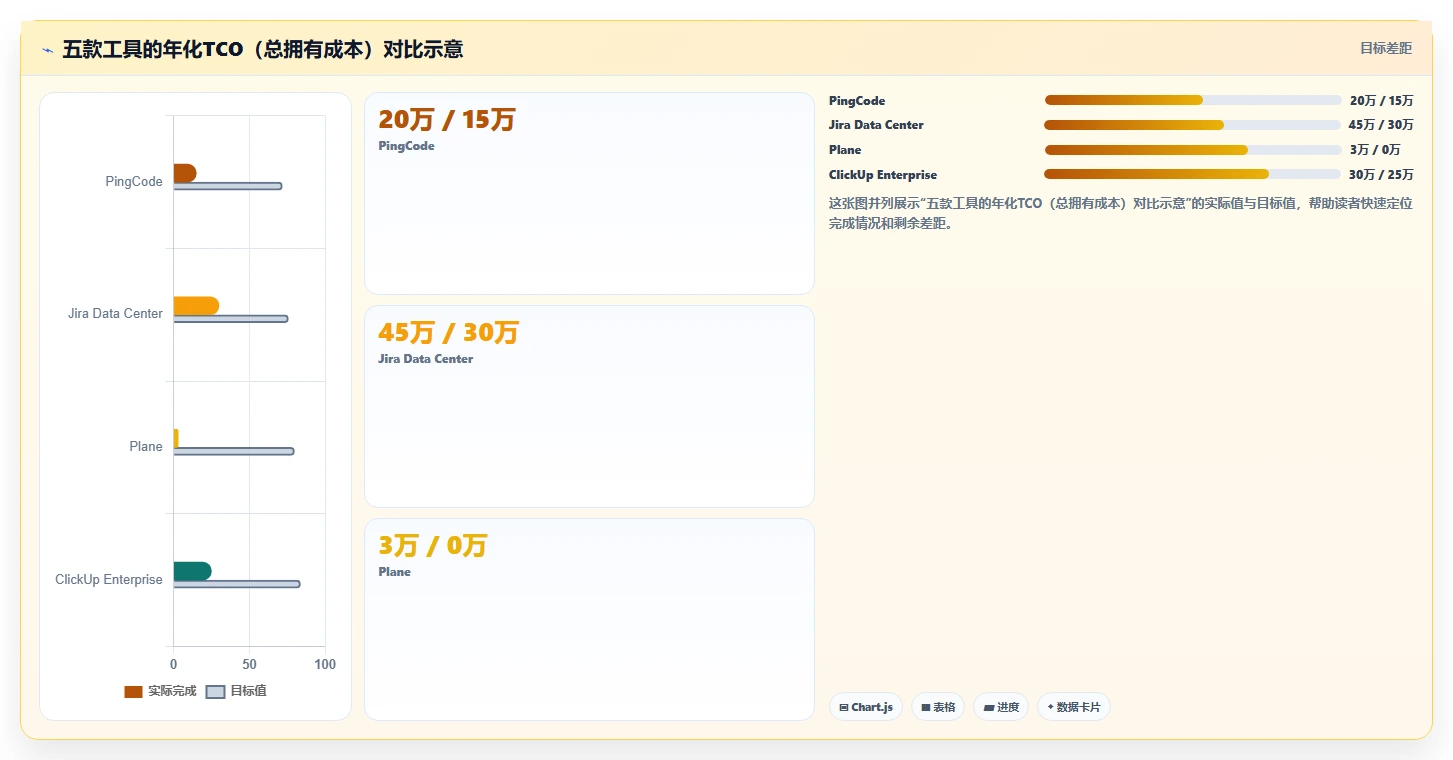Click ClickUp Enterprise gray target bar
Screen dimensions: 1453x760
coord(237,584)
